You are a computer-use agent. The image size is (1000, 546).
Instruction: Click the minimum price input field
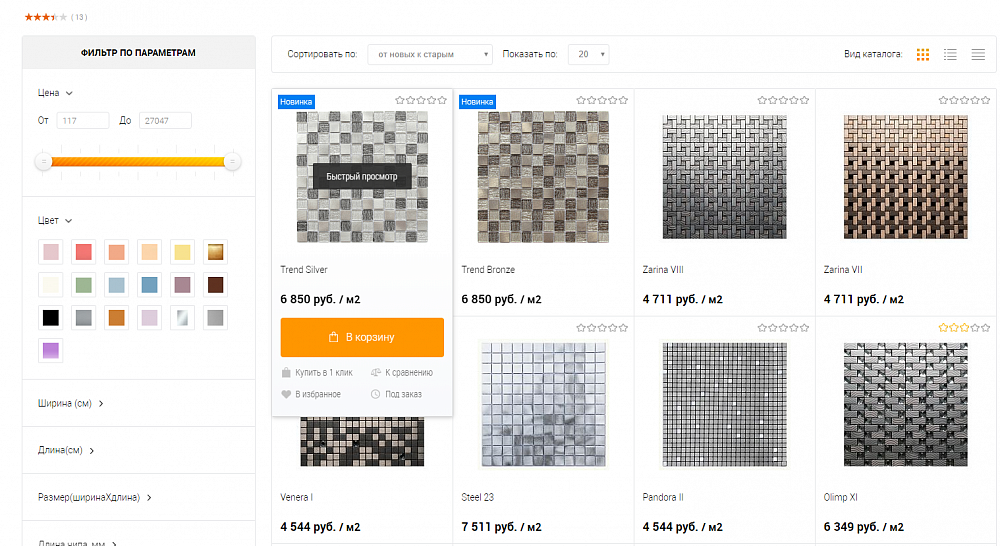83,121
